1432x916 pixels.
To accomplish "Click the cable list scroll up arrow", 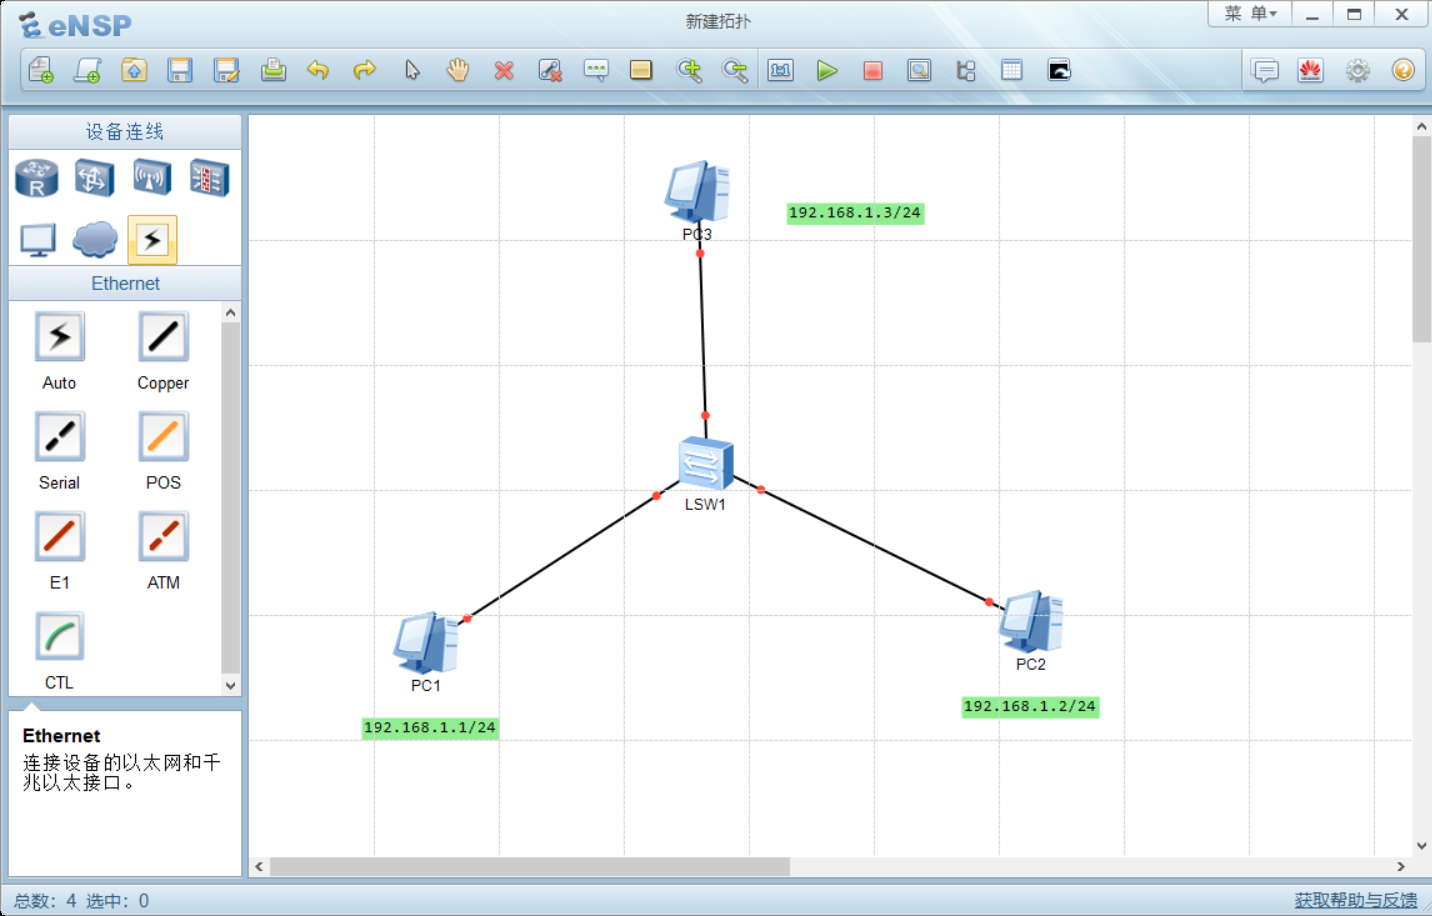I will [231, 313].
